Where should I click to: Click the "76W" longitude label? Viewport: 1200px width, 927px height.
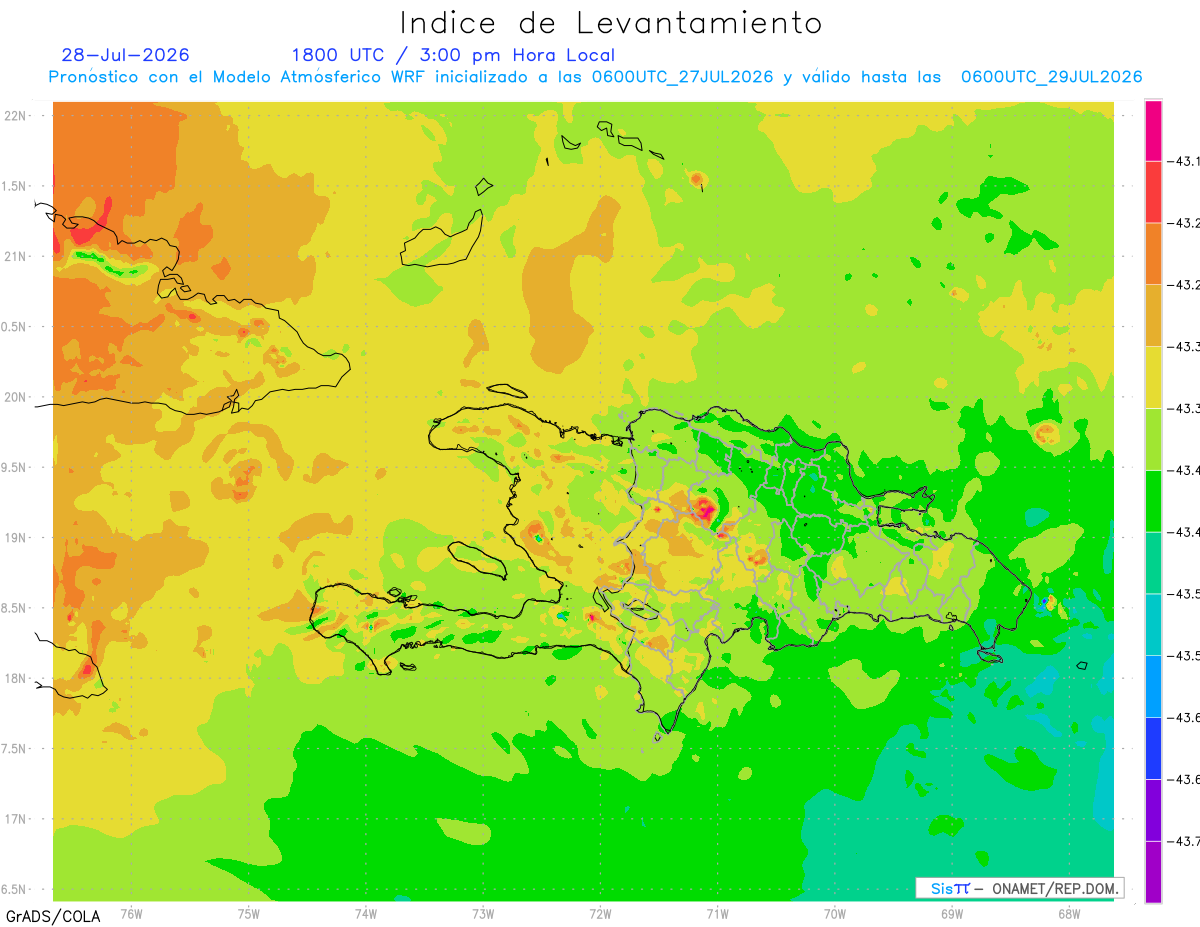click(x=131, y=913)
